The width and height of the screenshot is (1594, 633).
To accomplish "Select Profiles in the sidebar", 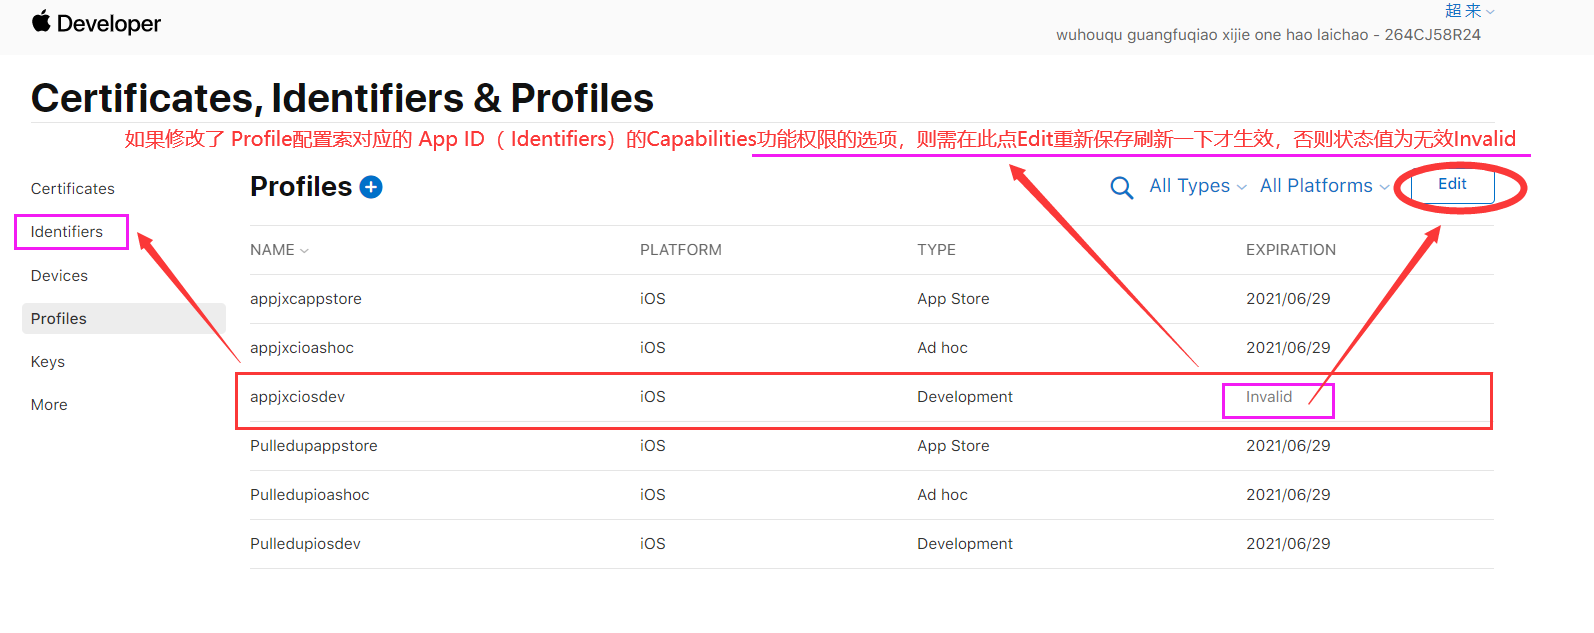I will 59,319.
